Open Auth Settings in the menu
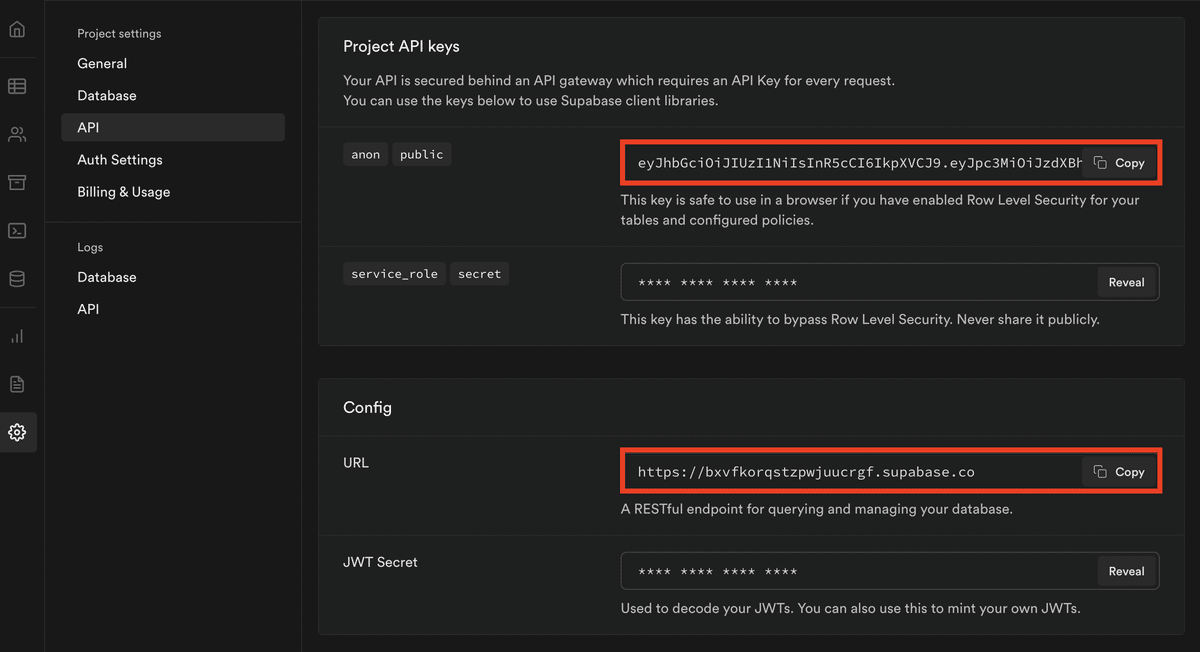Image resolution: width=1200 pixels, height=652 pixels. (120, 159)
